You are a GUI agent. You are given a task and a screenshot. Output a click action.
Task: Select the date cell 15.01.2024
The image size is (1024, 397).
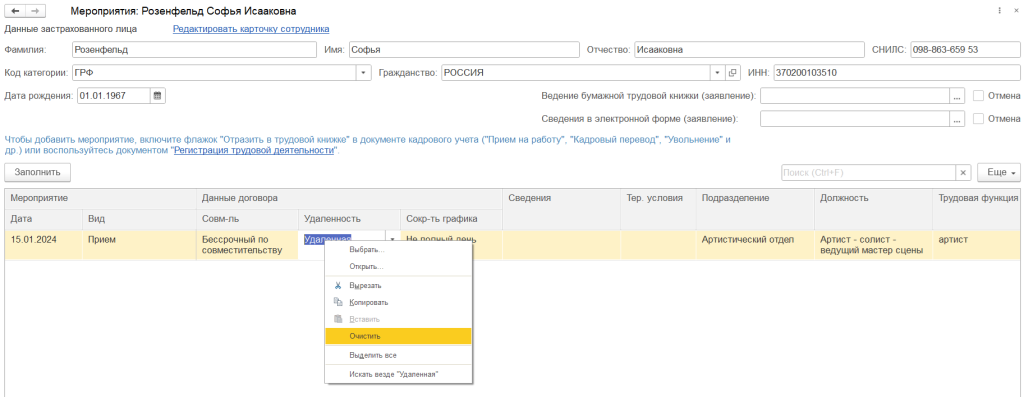[x=43, y=245]
